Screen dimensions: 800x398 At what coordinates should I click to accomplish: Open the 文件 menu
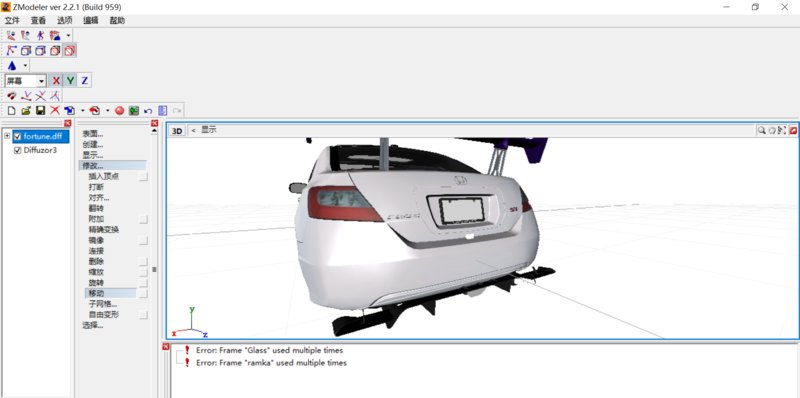(12, 20)
